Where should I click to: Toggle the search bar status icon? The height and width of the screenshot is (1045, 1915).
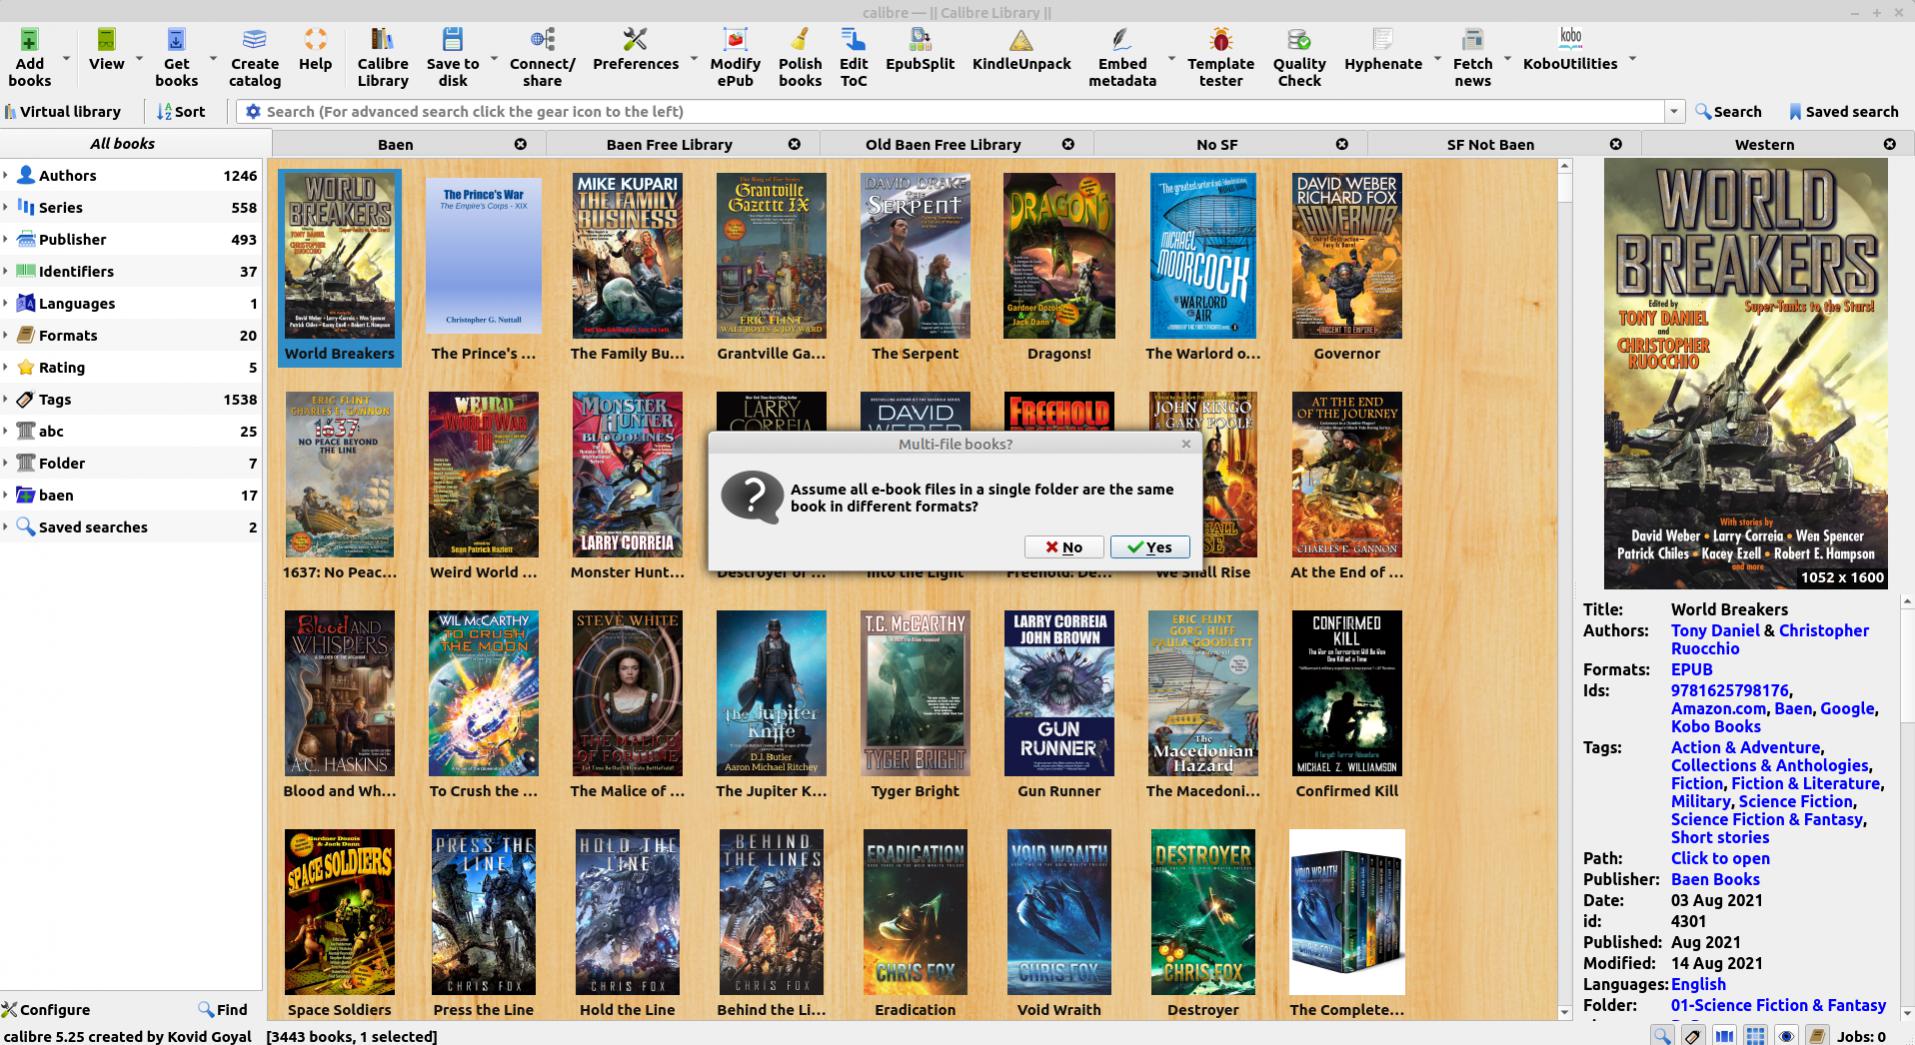tap(1662, 1036)
